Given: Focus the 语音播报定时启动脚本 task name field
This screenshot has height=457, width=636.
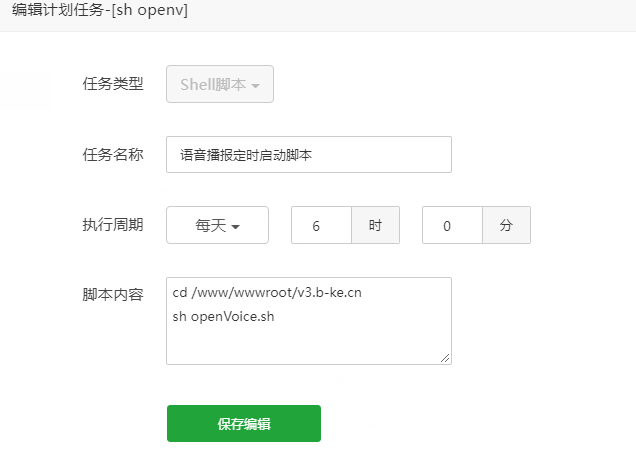Looking at the screenshot, I should pyautogui.click(x=309, y=154).
